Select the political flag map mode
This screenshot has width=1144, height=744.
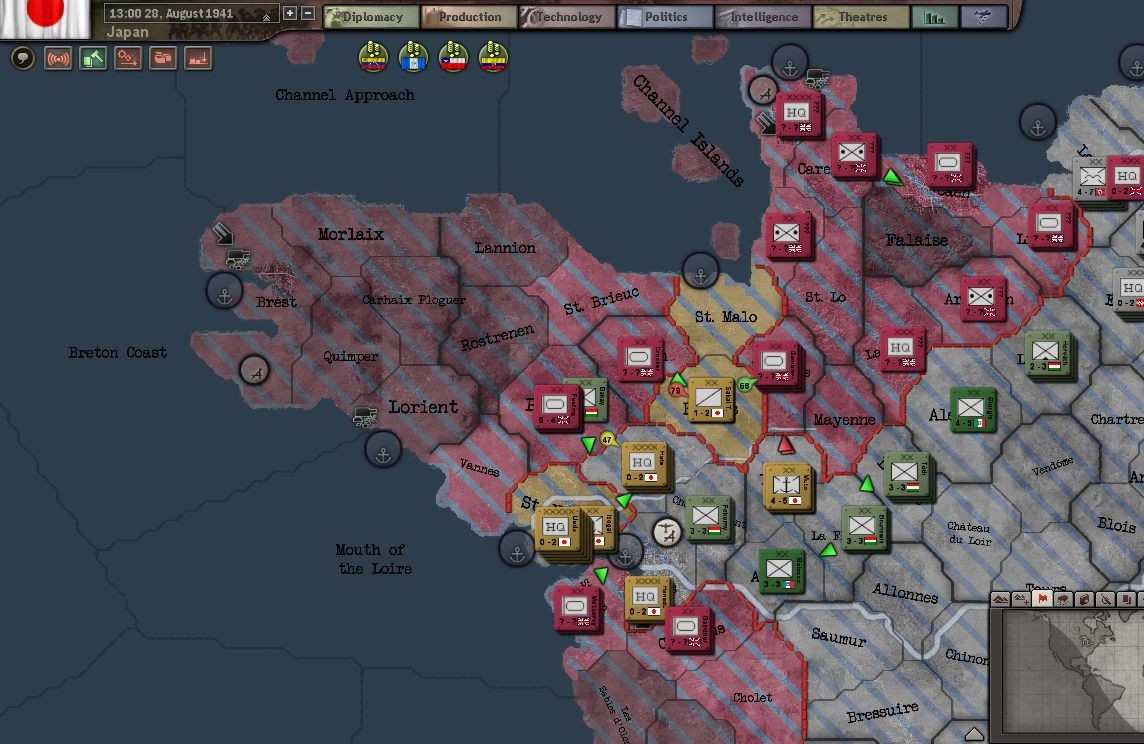click(x=1043, y=599)
